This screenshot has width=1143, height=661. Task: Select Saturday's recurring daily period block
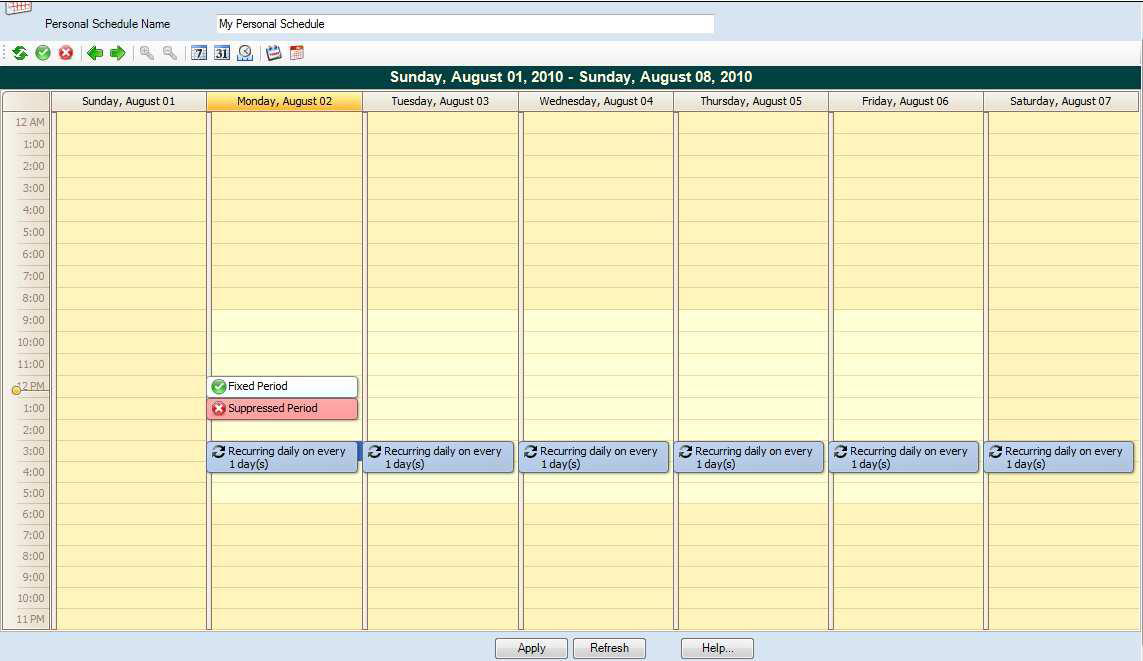(1059, 458)
